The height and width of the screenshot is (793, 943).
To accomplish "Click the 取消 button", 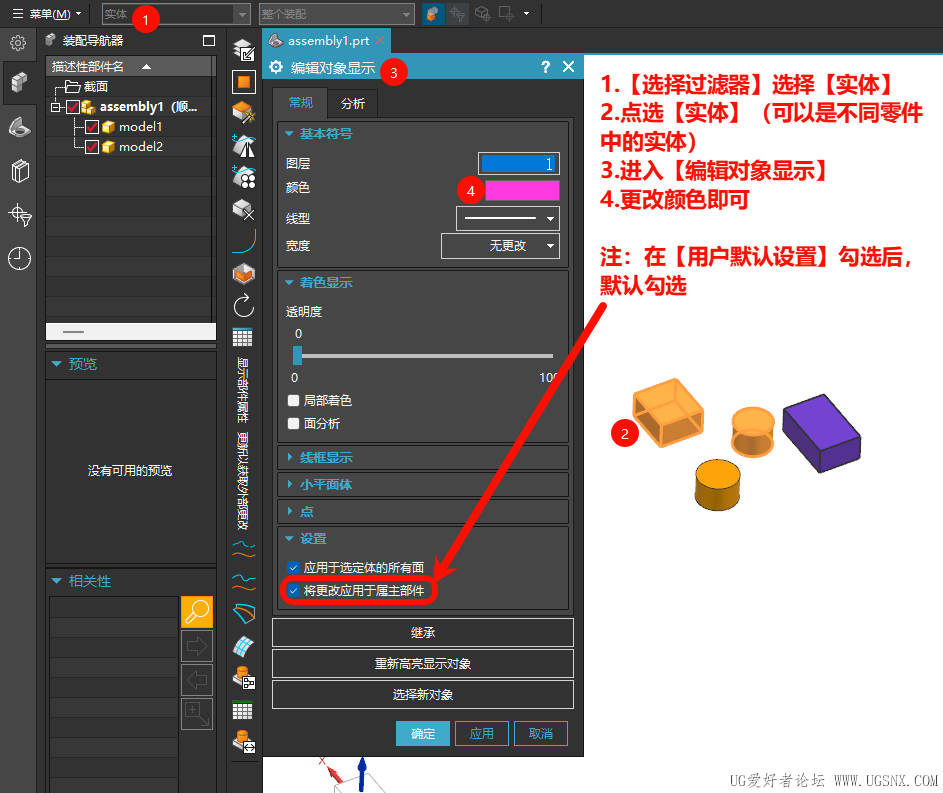I will click(x=541, y=733).
